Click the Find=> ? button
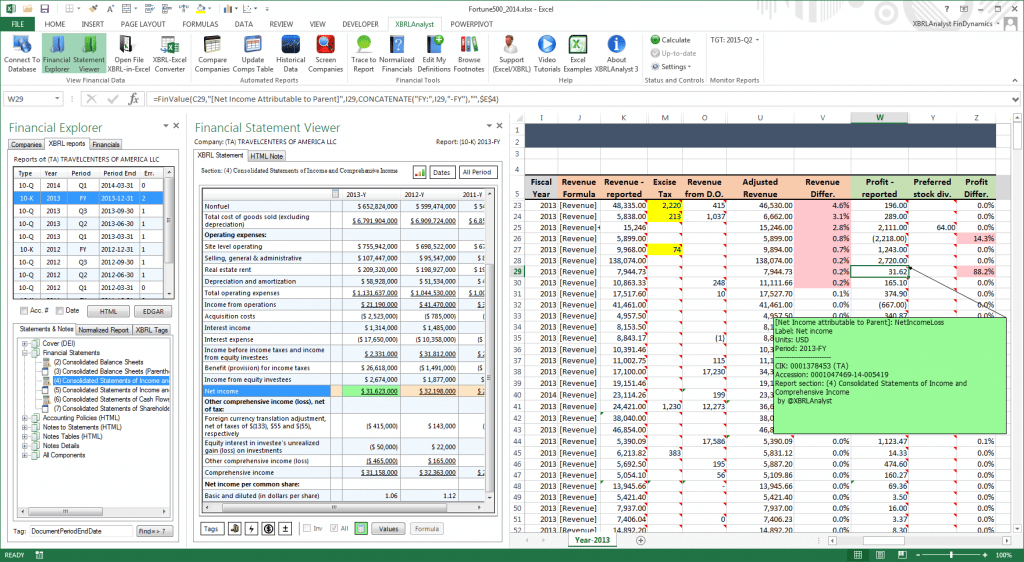The image size is (1024, 562). click(x=155, y=531)
